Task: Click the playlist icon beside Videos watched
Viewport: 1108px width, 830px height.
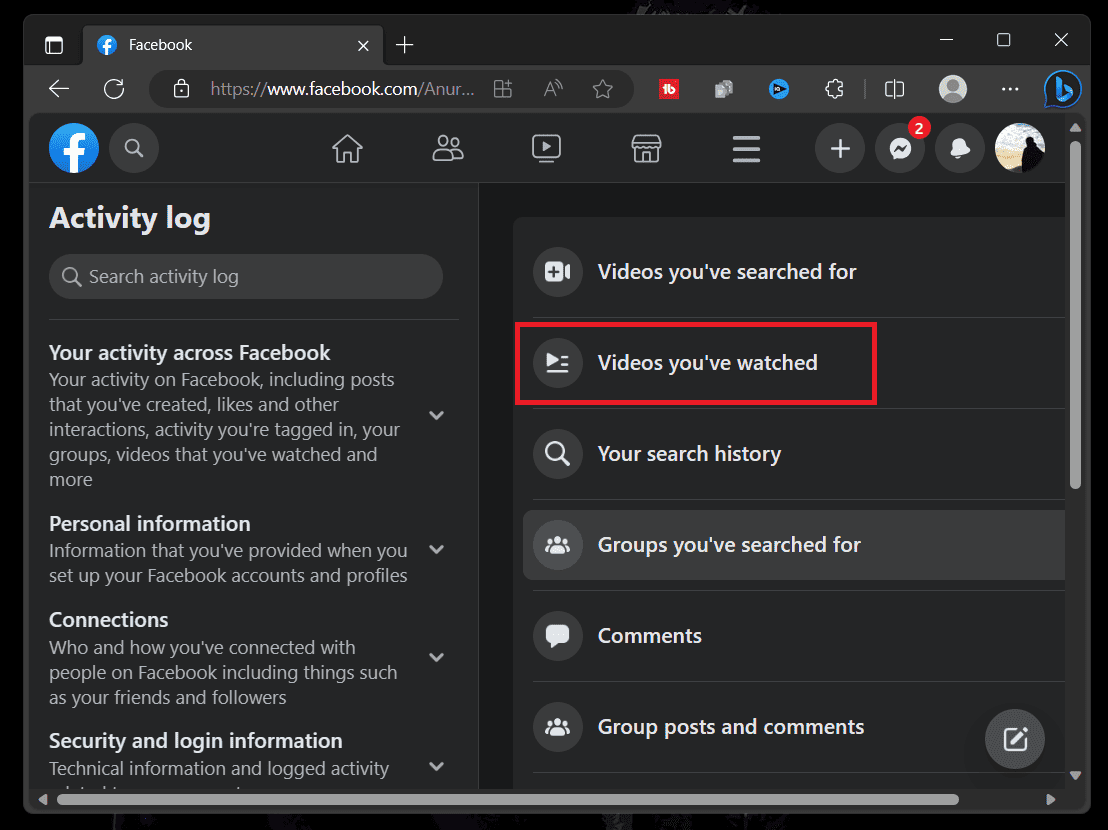Action: pos(558,362)
